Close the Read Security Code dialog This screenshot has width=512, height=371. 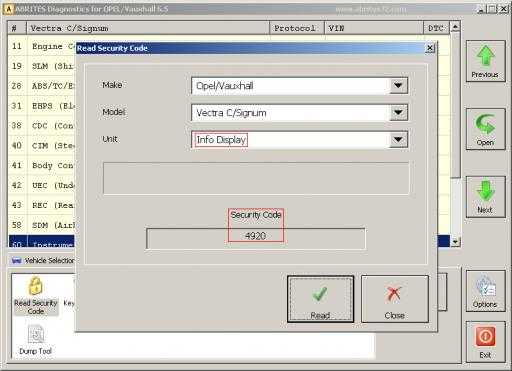(430, 48)
